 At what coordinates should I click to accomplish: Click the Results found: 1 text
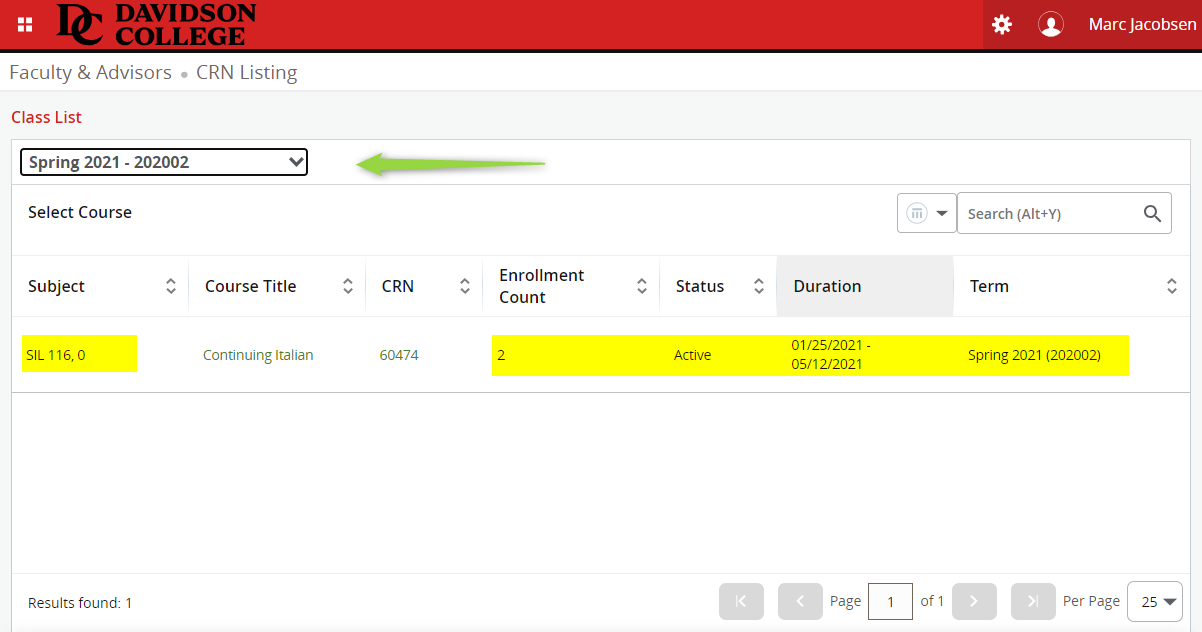click(80, 603)
